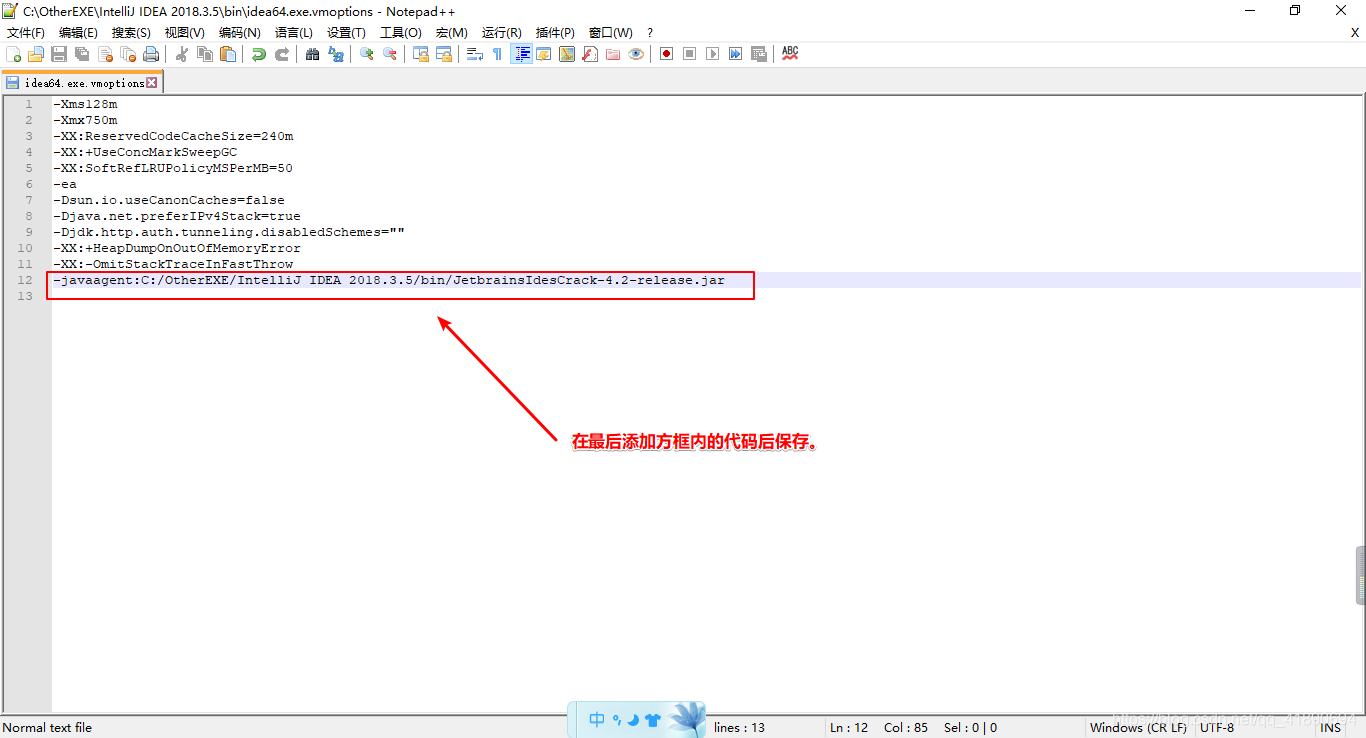Click the ABC spell check icon

[790, 54]
